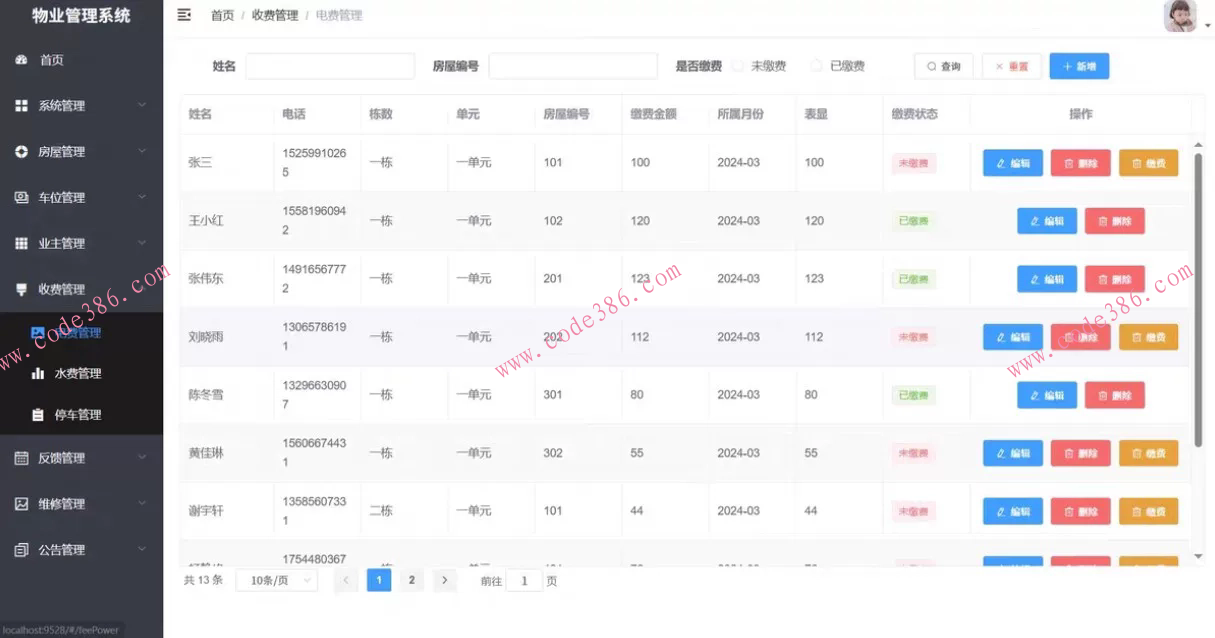Screen dimensions: 1215x638
Task: Select the 未缴费 radio button filter
Action: click(738, 66)
